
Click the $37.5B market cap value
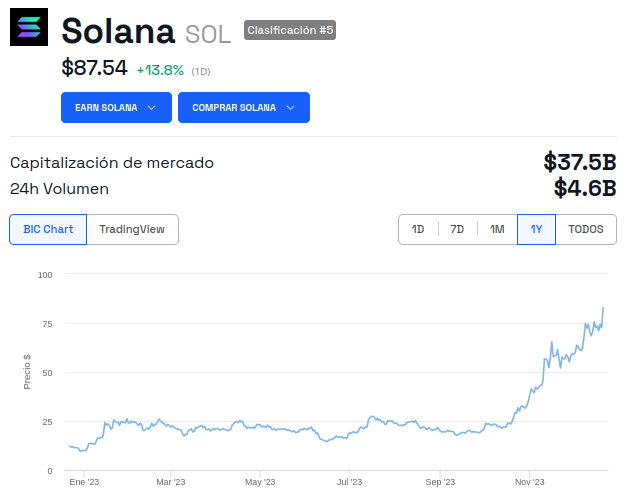580,162
